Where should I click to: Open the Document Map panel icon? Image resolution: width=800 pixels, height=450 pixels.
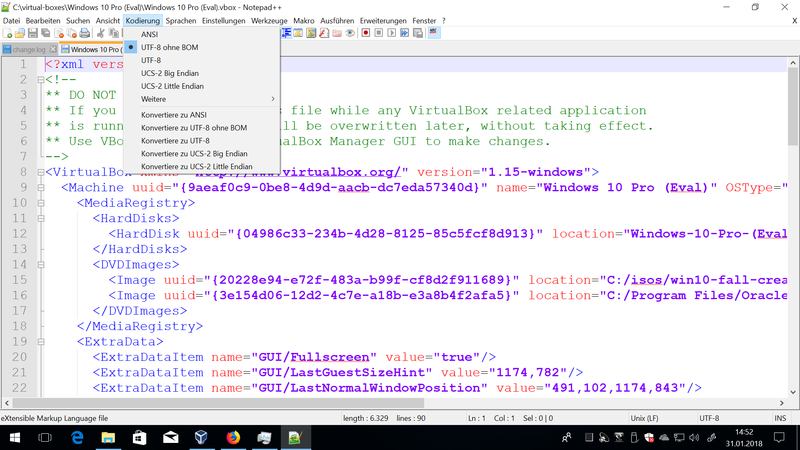coord(311,33)
